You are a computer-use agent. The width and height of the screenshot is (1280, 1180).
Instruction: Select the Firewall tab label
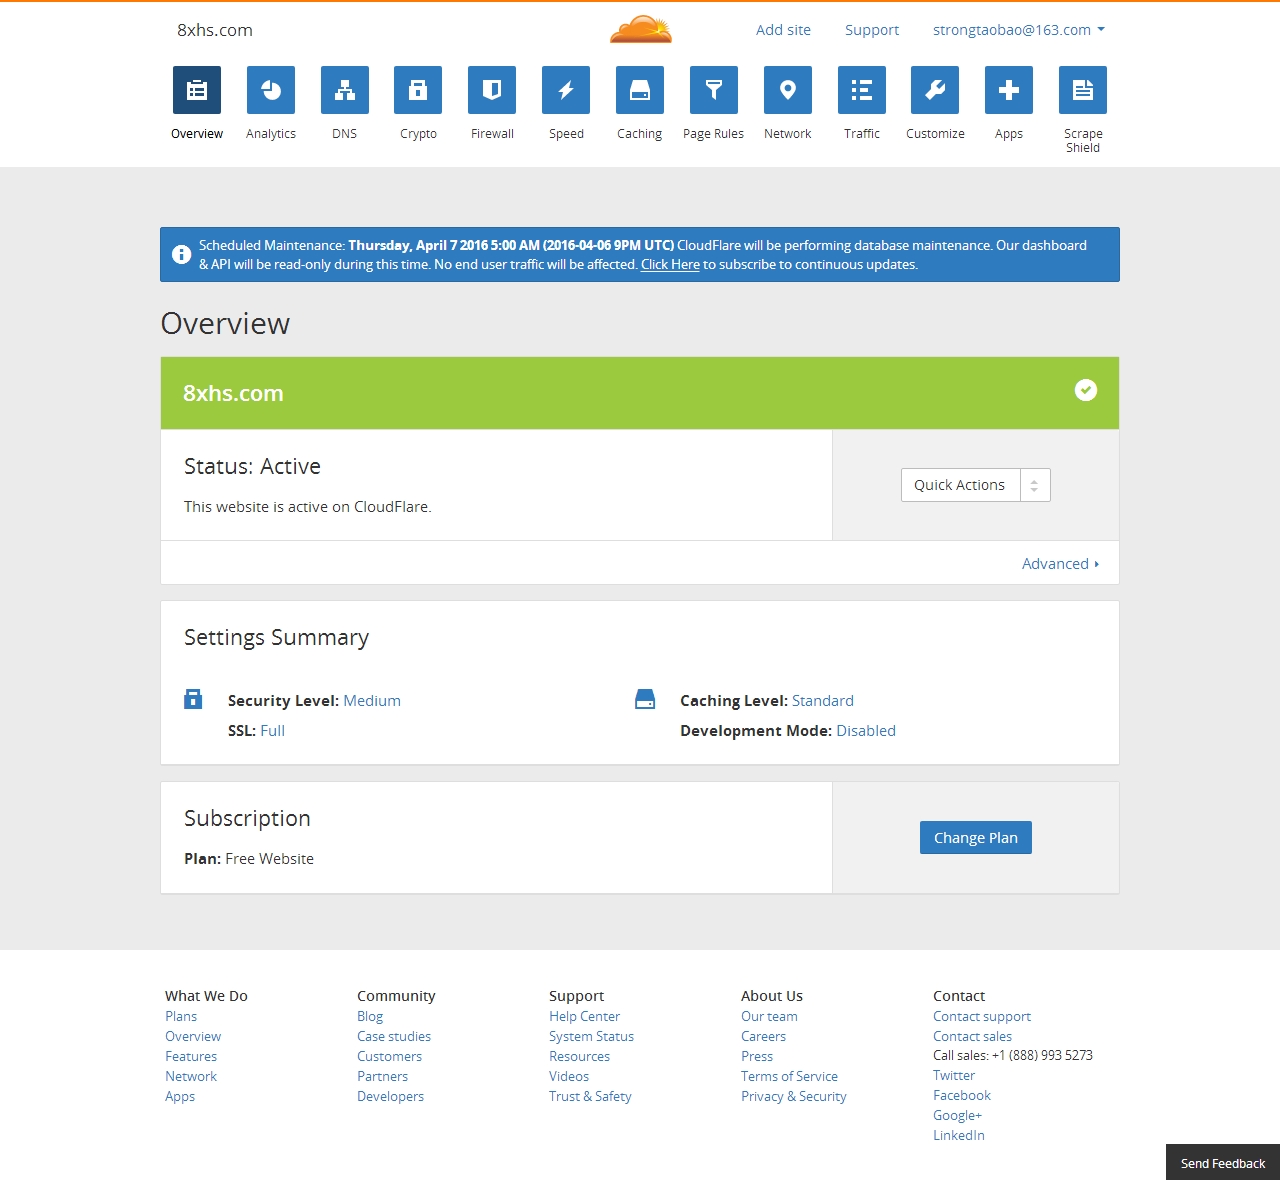coord(492,134)
